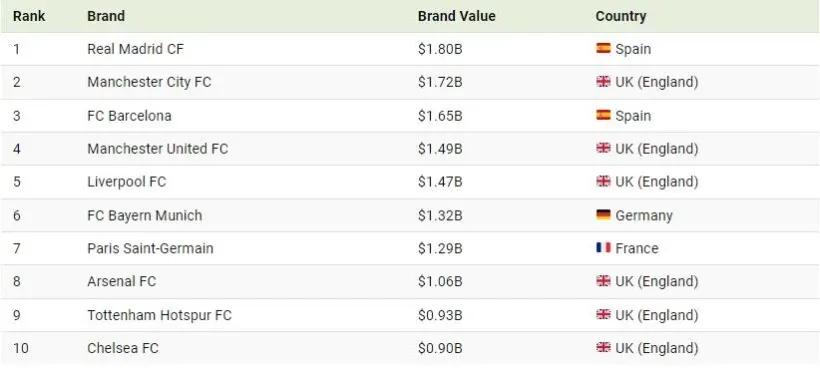Select the FC Bayern Munich brand name

144,216
